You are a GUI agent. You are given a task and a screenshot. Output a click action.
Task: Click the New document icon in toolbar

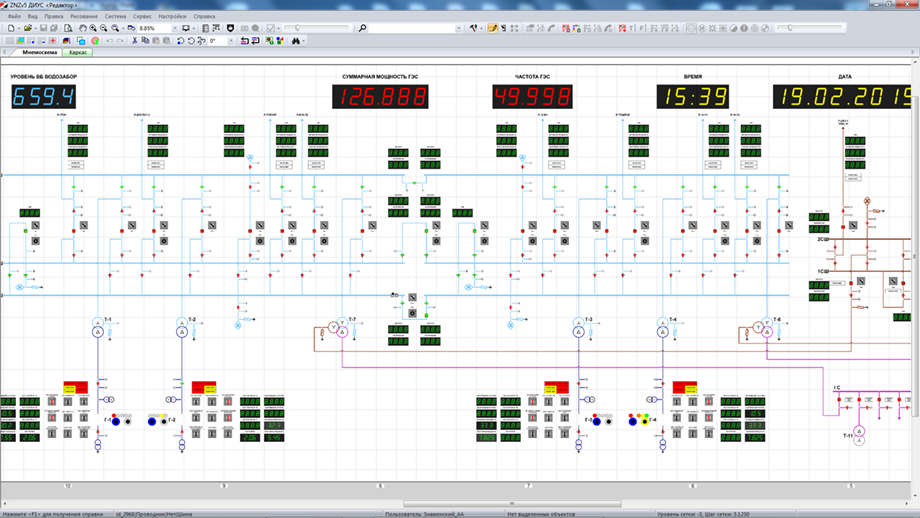click(x=11, y=28)
